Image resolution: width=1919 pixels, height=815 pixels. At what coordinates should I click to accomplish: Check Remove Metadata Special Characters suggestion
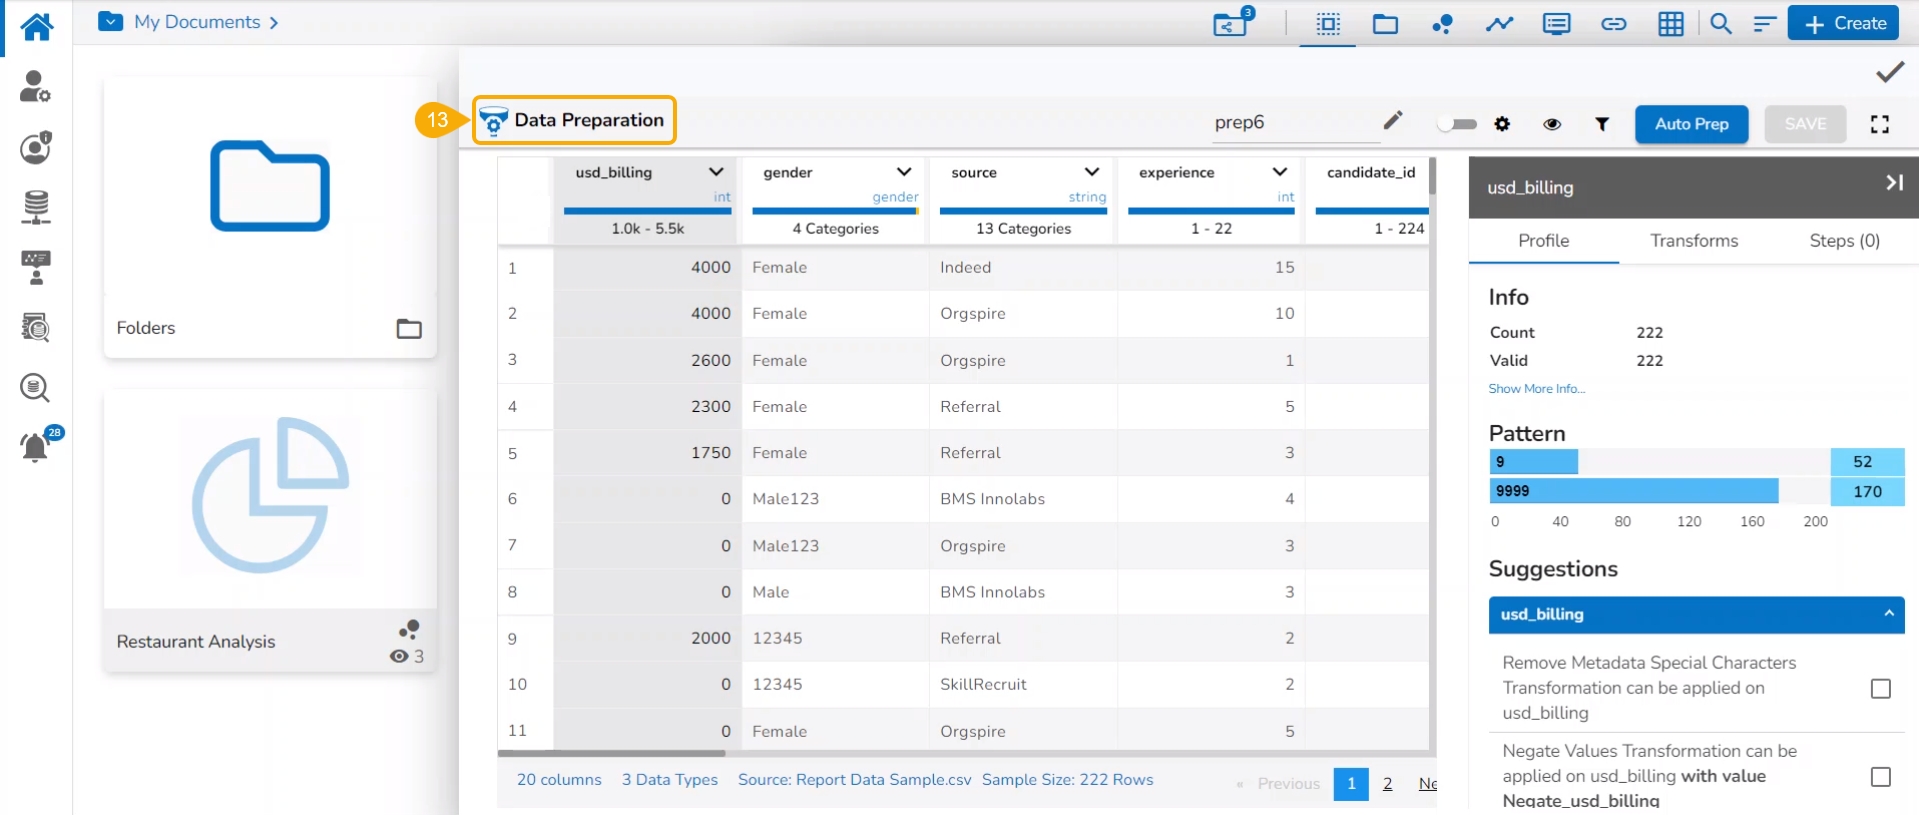pyautogui.click(x=1880, y=689)
